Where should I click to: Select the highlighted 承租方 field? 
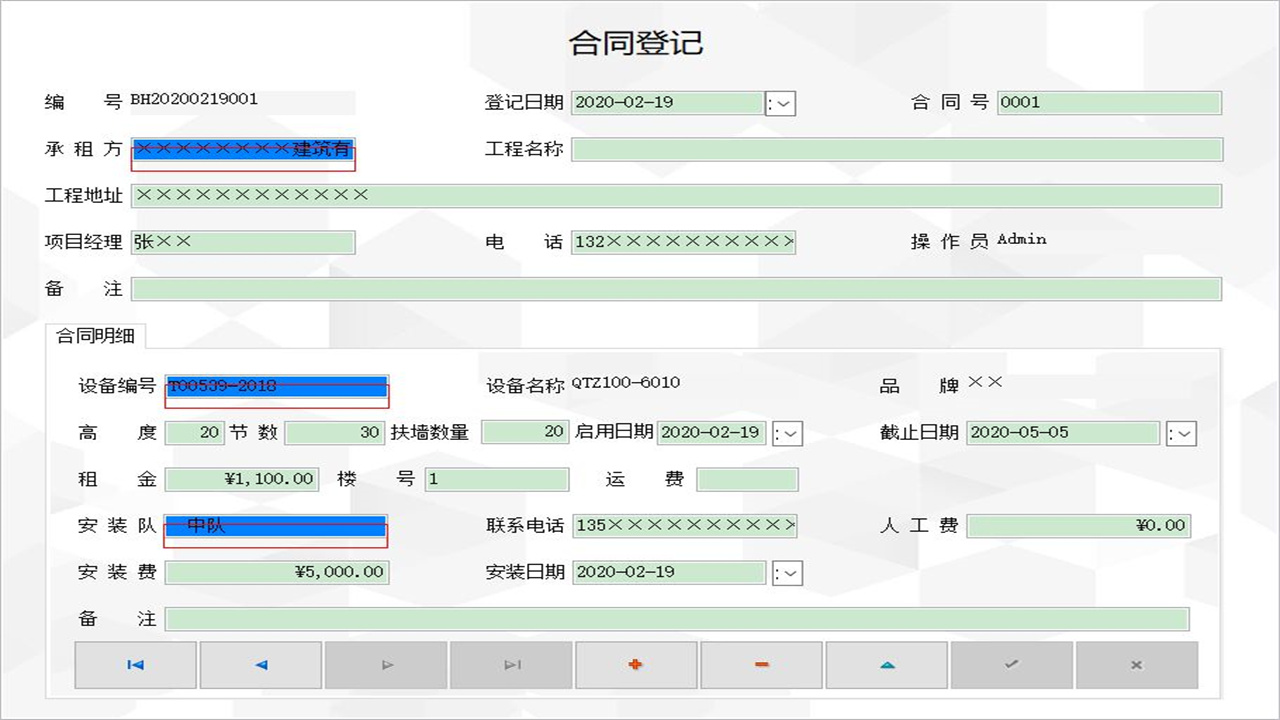[243, 149]
